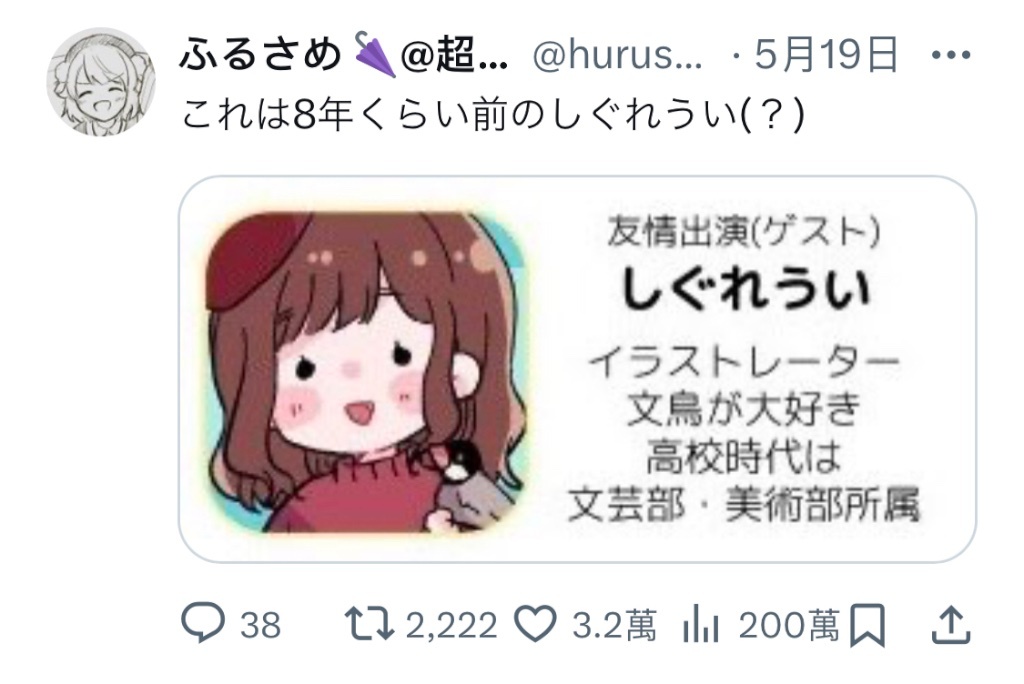The width and height of the screenshot is (1024, 684).
Task: Open the @hurus... handle link
Action: [x=617, y=55]
